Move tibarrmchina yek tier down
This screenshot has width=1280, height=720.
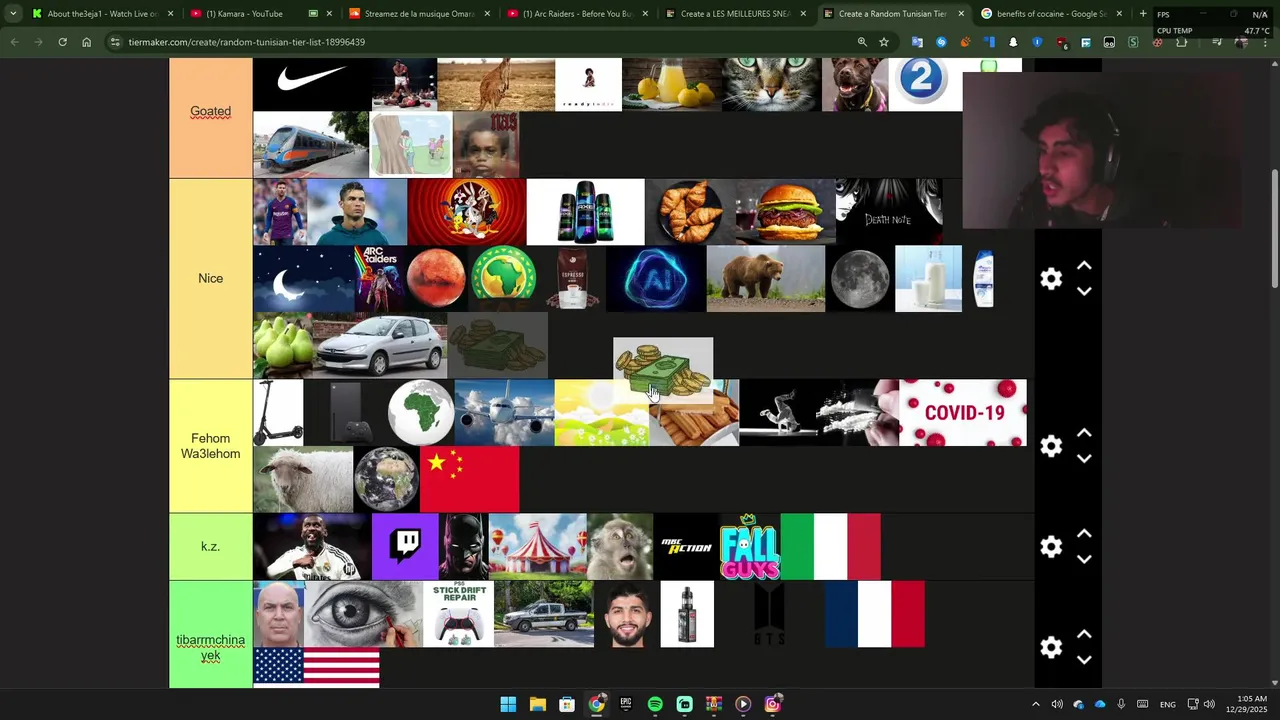(1084, 659)
